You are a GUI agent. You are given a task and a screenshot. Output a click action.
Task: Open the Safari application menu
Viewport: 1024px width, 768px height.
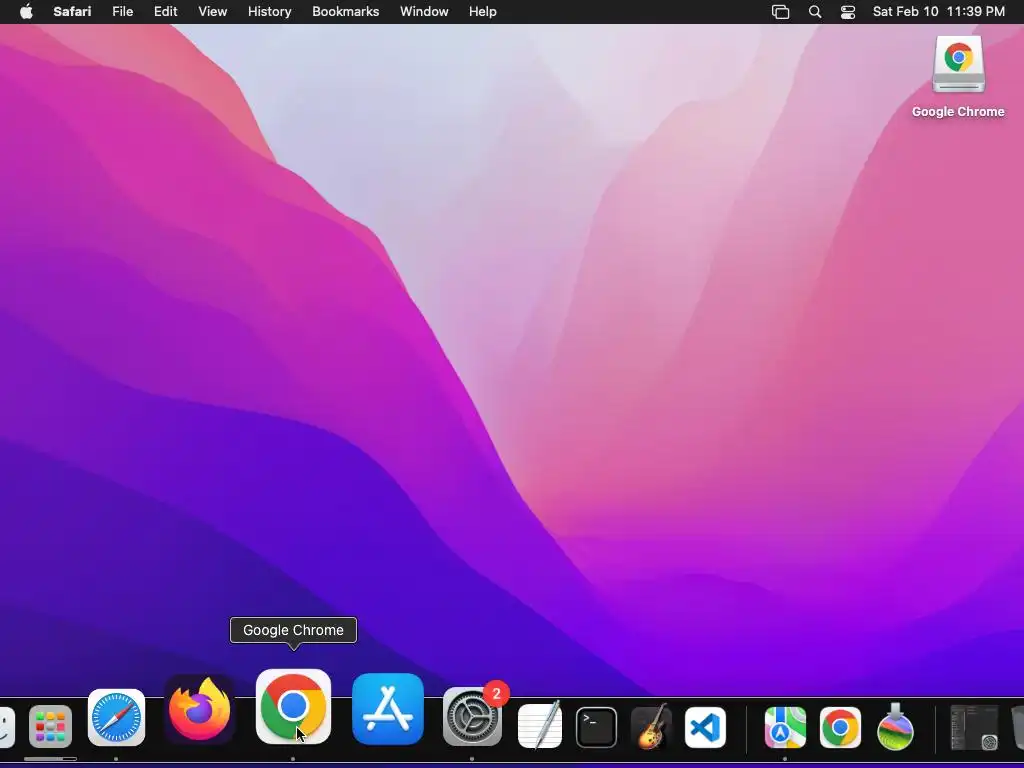pos(72,12)
